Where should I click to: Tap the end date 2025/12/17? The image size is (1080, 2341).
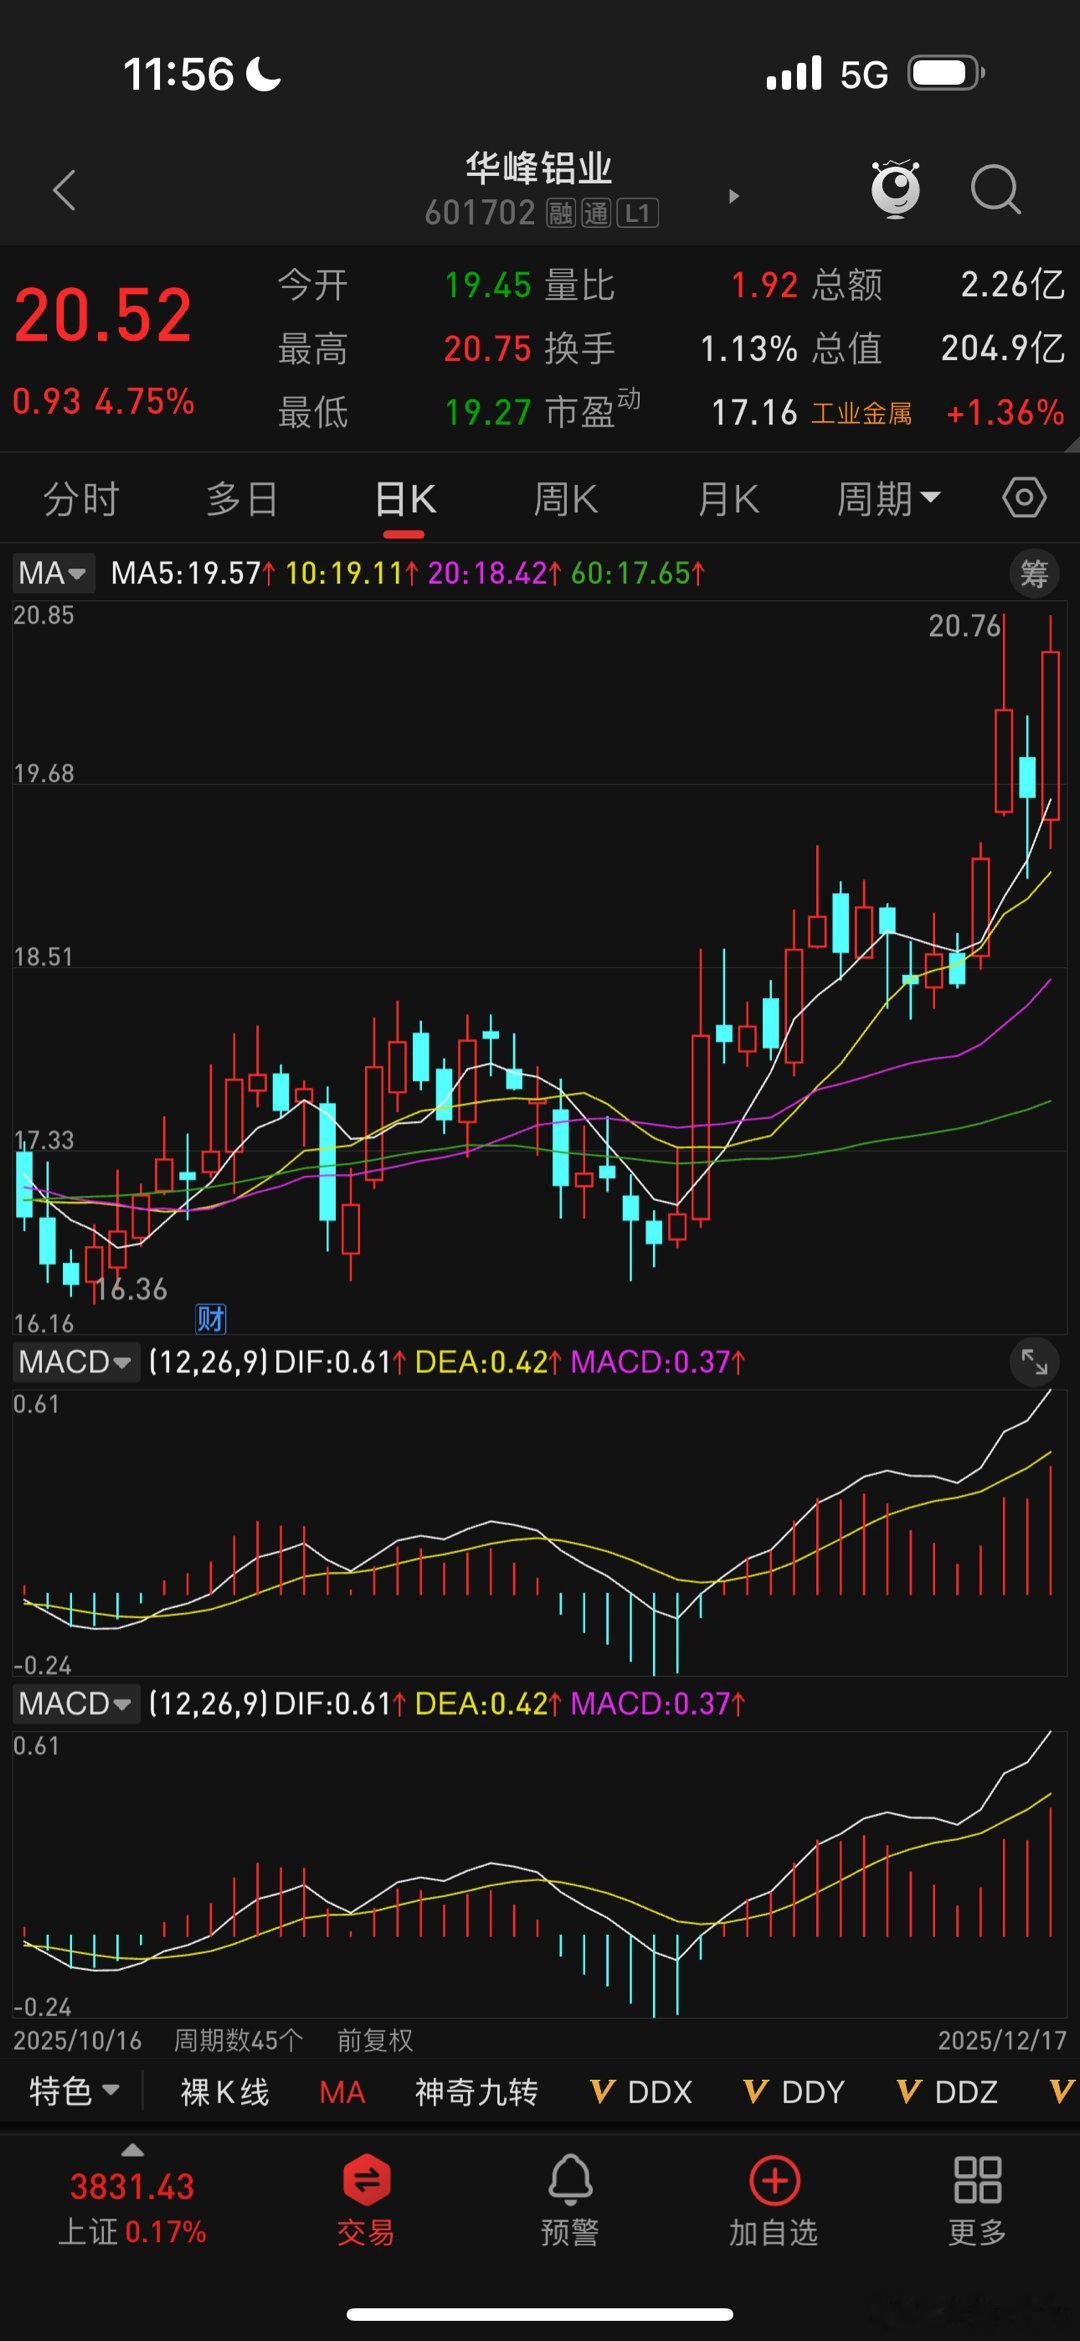[1002, 2040]
